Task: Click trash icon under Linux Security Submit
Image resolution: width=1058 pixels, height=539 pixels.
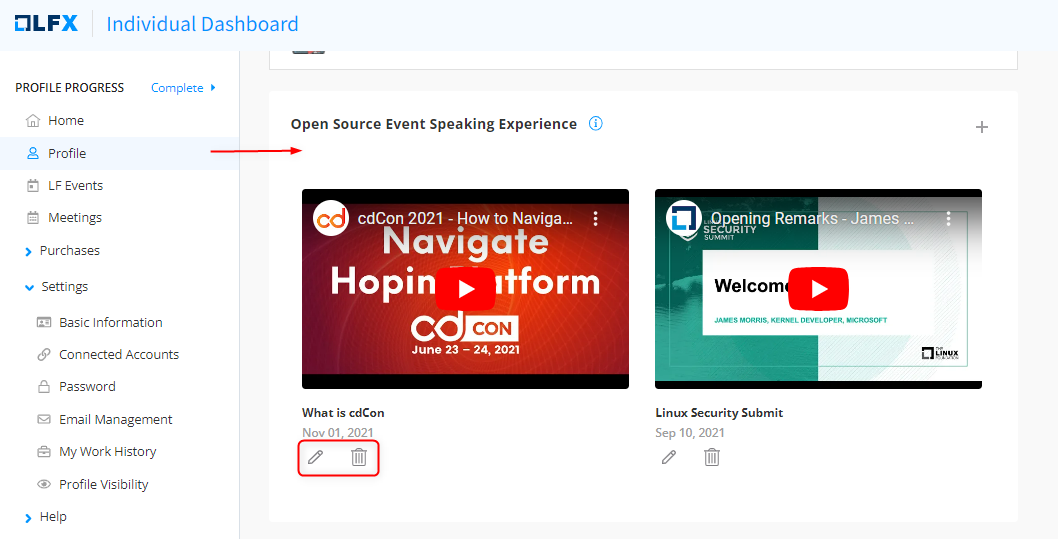Action: coord(712,457)
